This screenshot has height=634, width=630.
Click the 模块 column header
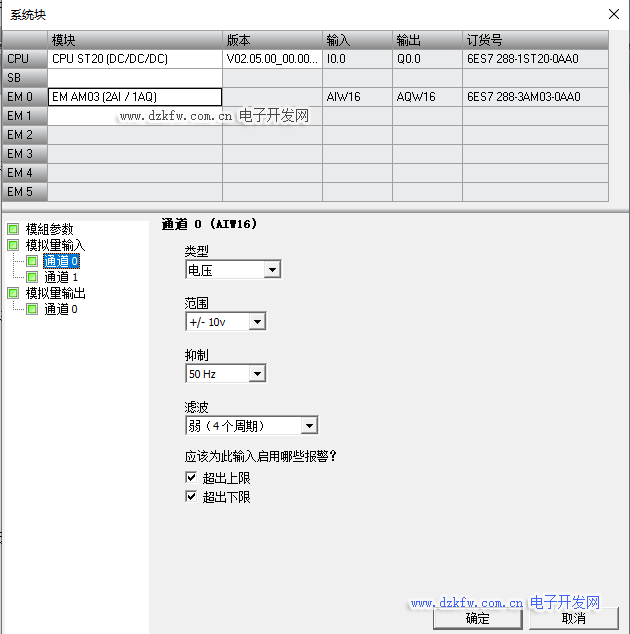[x=134, y=40]
